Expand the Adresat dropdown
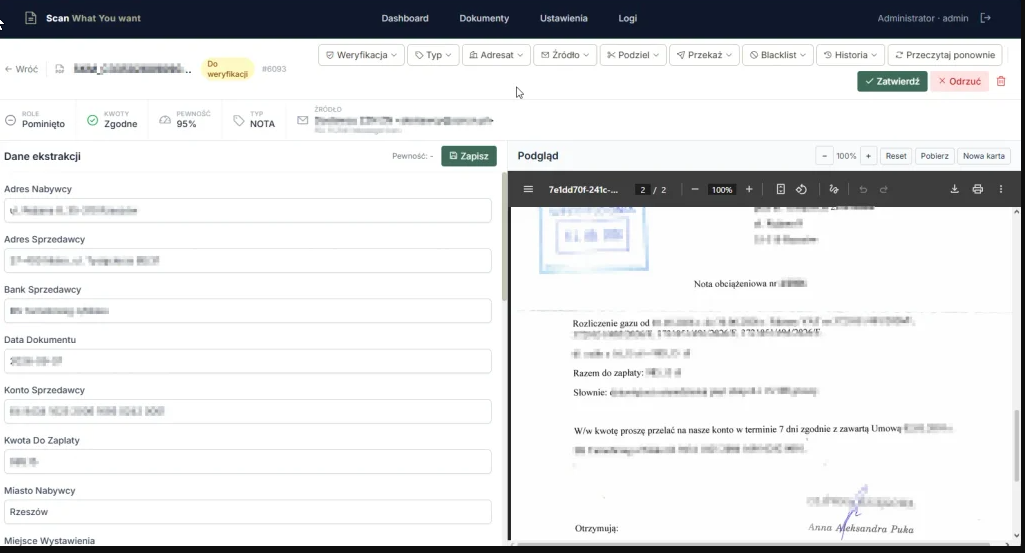The height and width of the screenshot is (553, 1025). pyautogui.click(x=497, y=55)
